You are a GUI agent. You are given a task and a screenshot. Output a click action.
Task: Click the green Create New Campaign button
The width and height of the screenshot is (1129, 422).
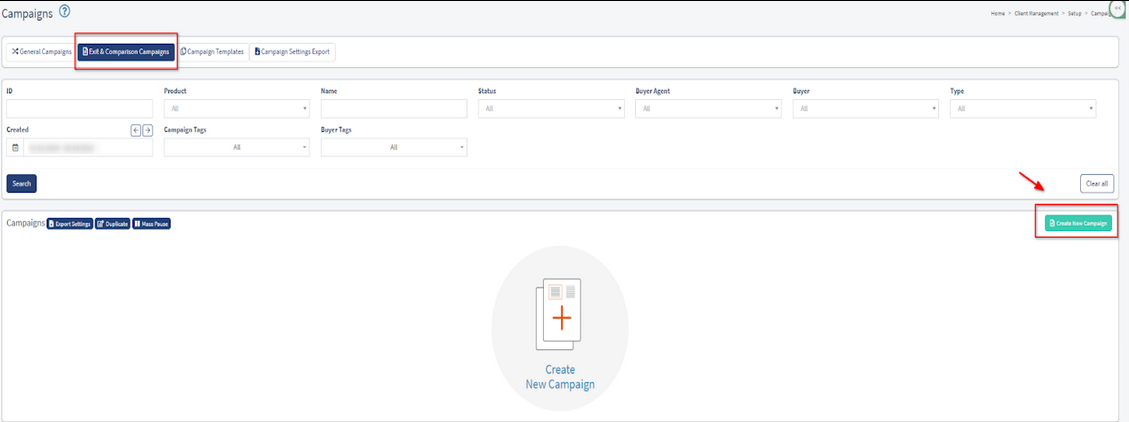click(x=1078, y=223)
